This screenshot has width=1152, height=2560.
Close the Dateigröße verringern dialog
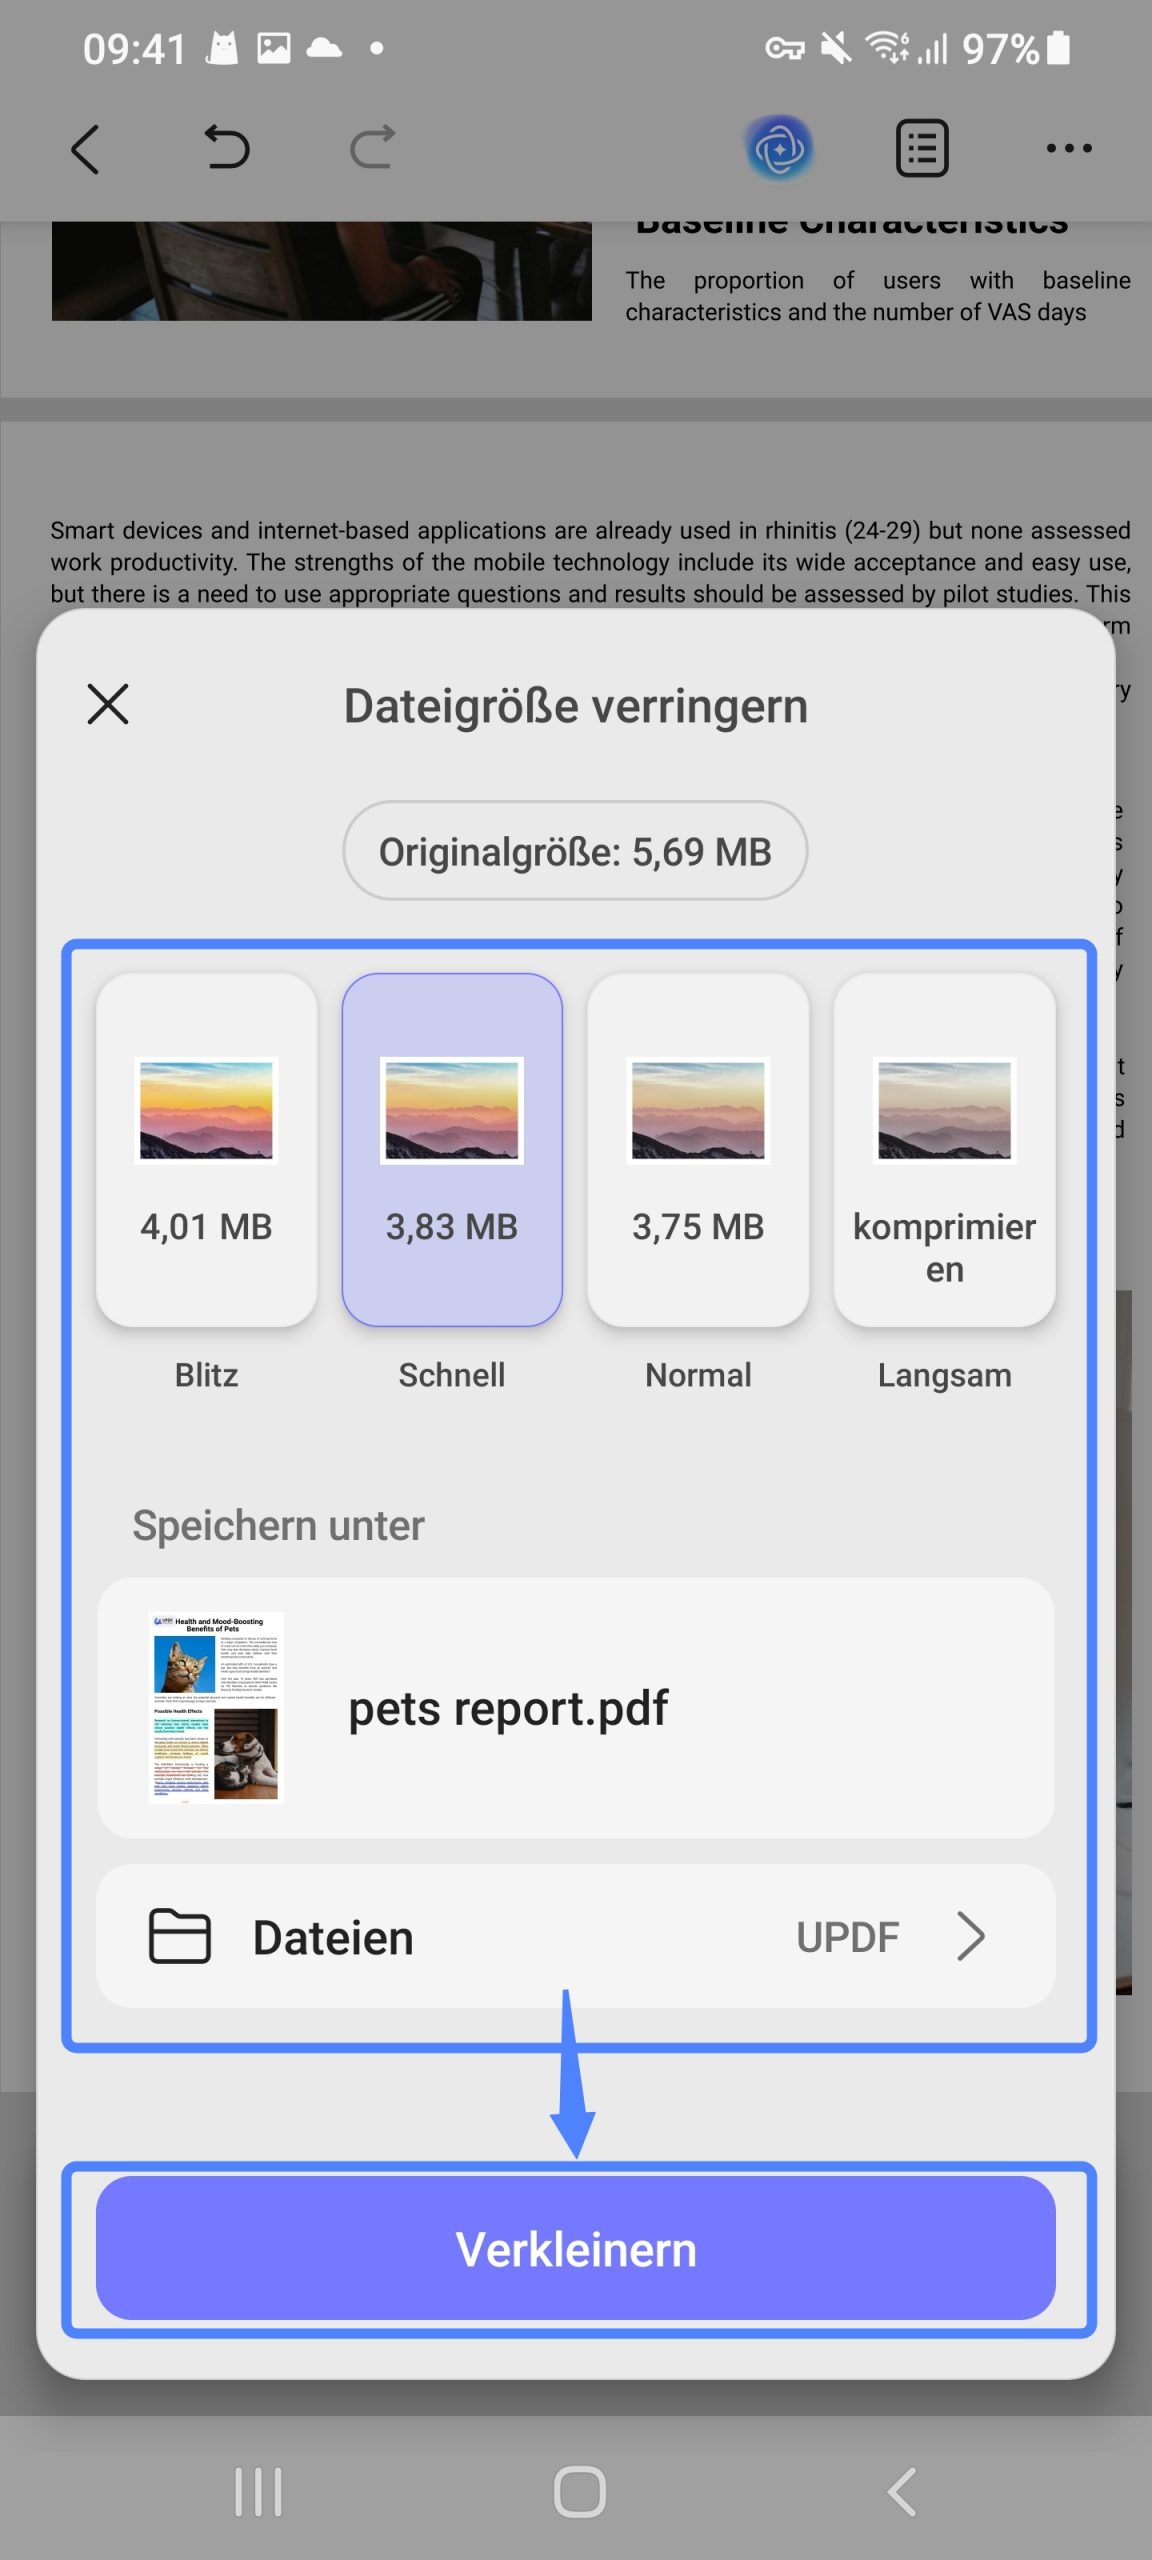(x=108, y=704)
